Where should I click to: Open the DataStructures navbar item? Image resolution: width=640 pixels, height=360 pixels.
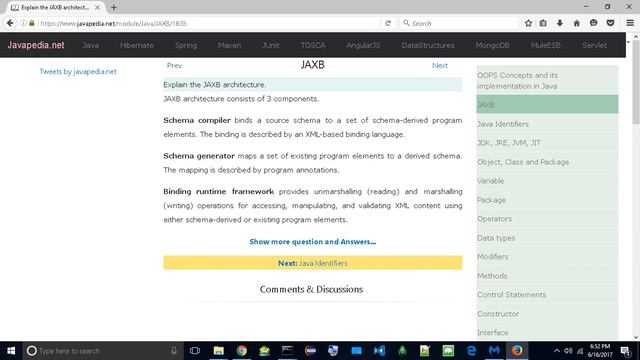tap(428, 45)
